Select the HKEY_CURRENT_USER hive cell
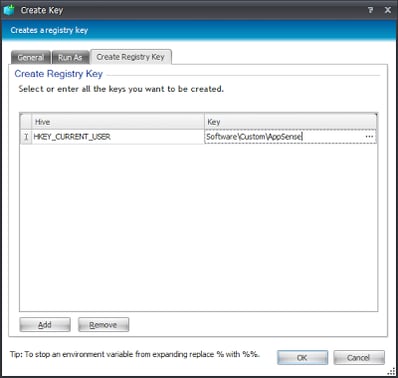 pyautogui.click(x=118, y=137)
